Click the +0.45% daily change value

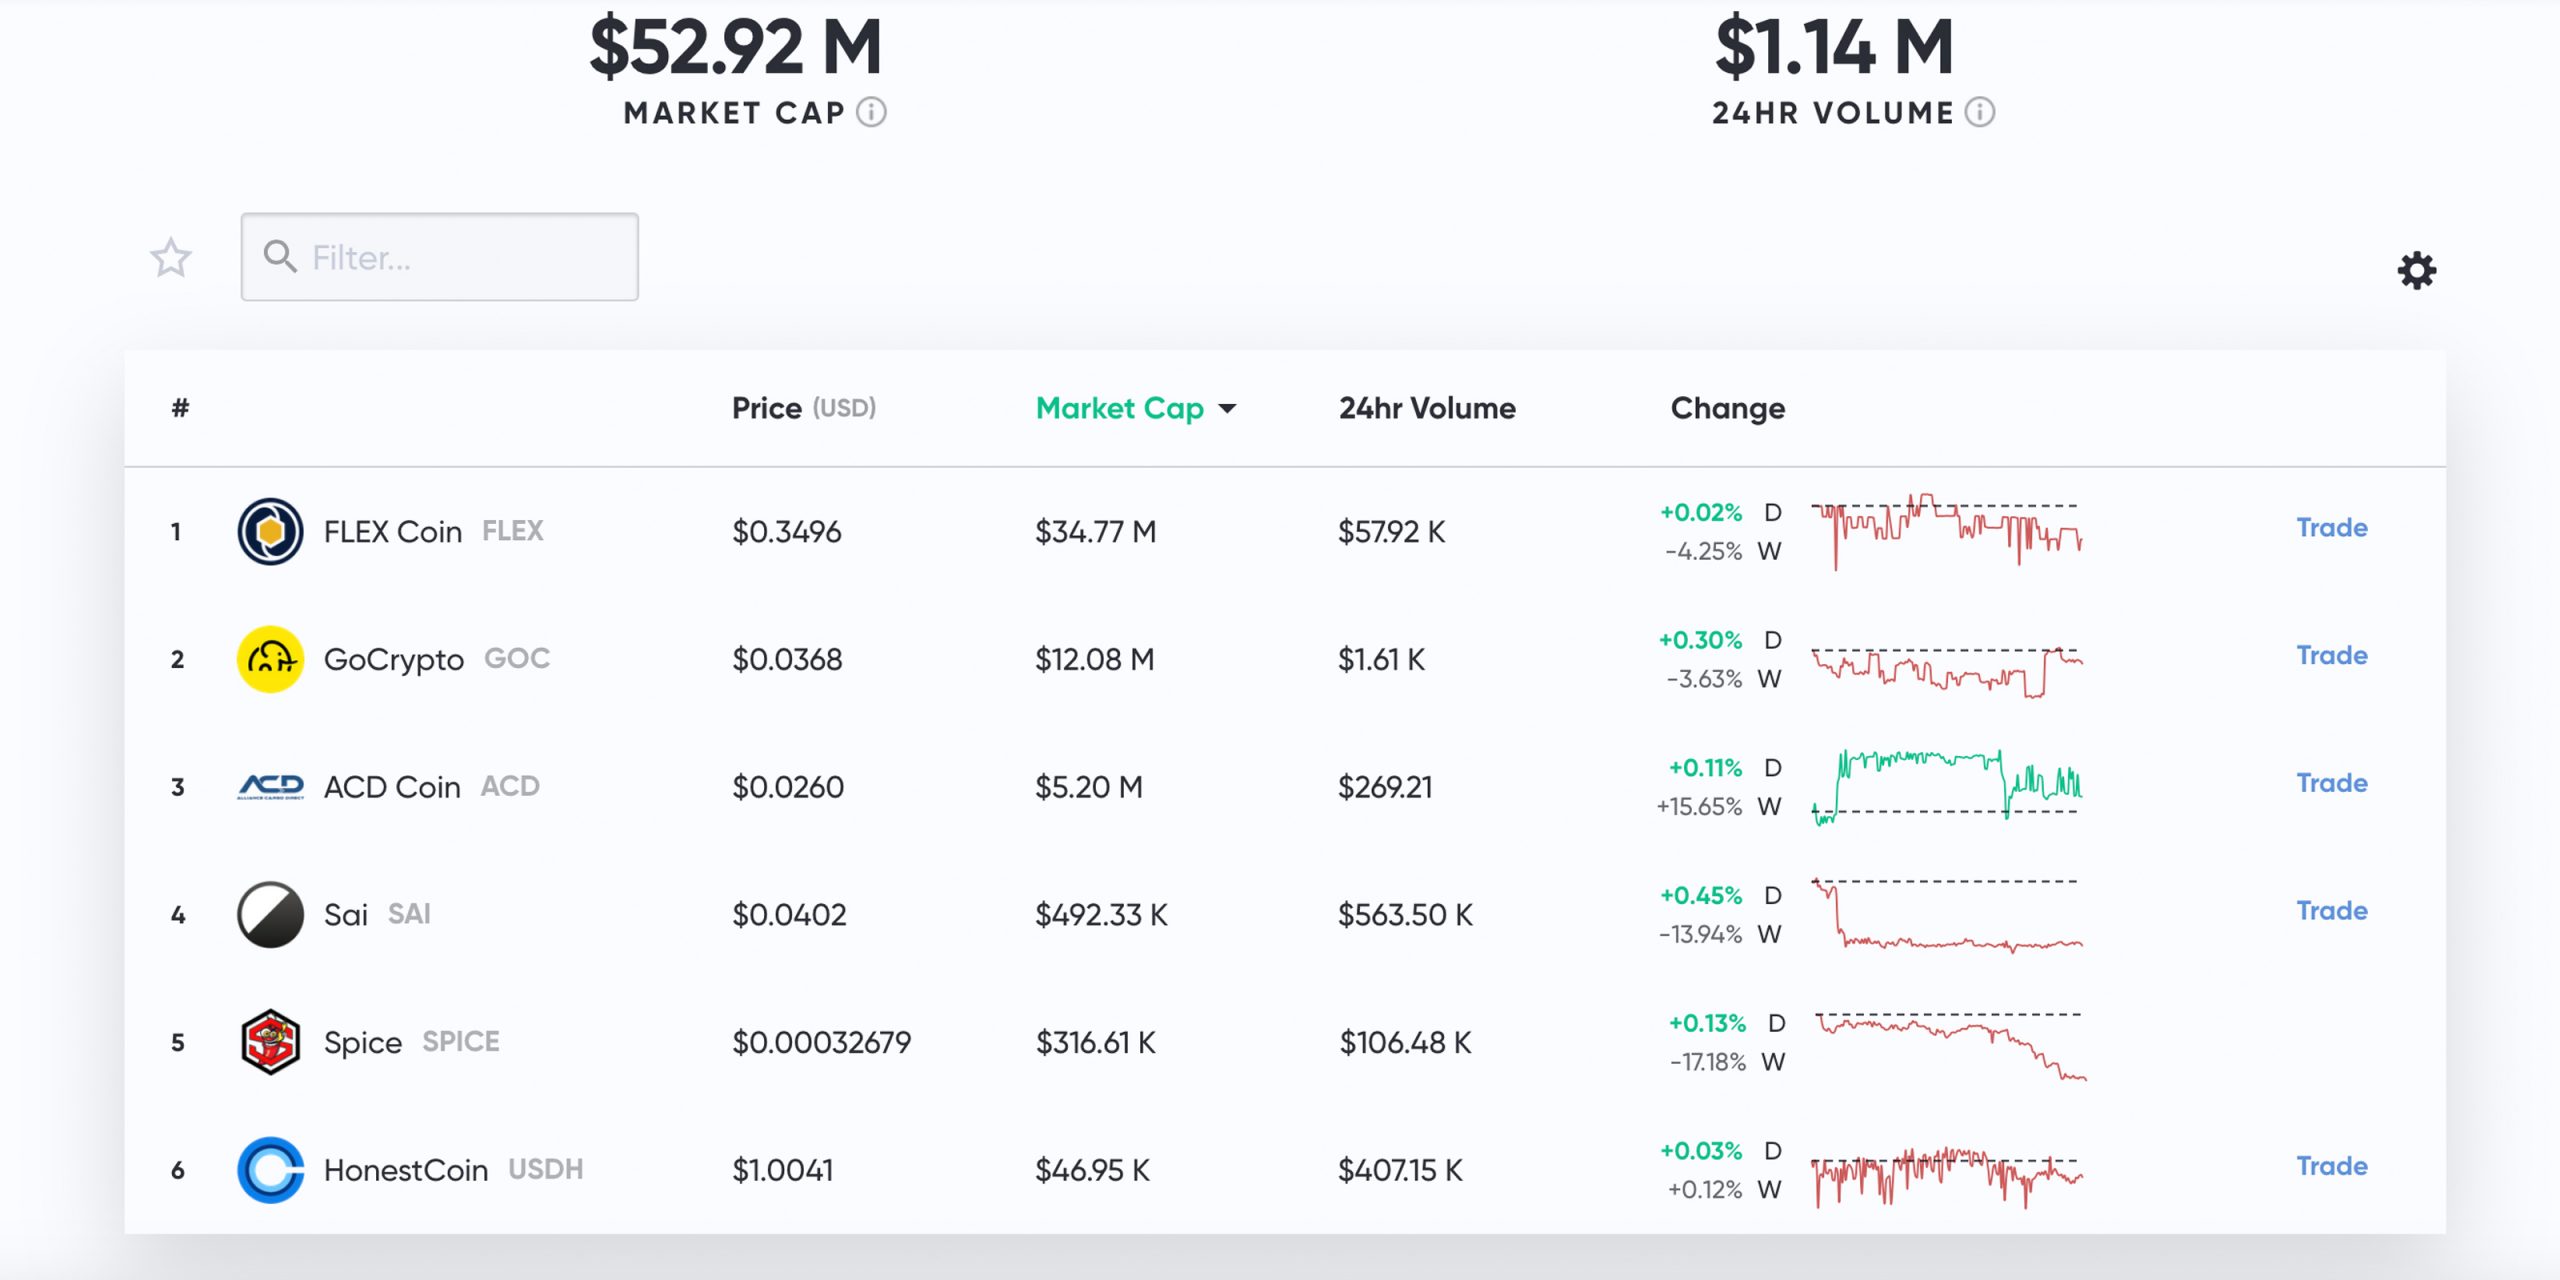(x=1701, y=895)
